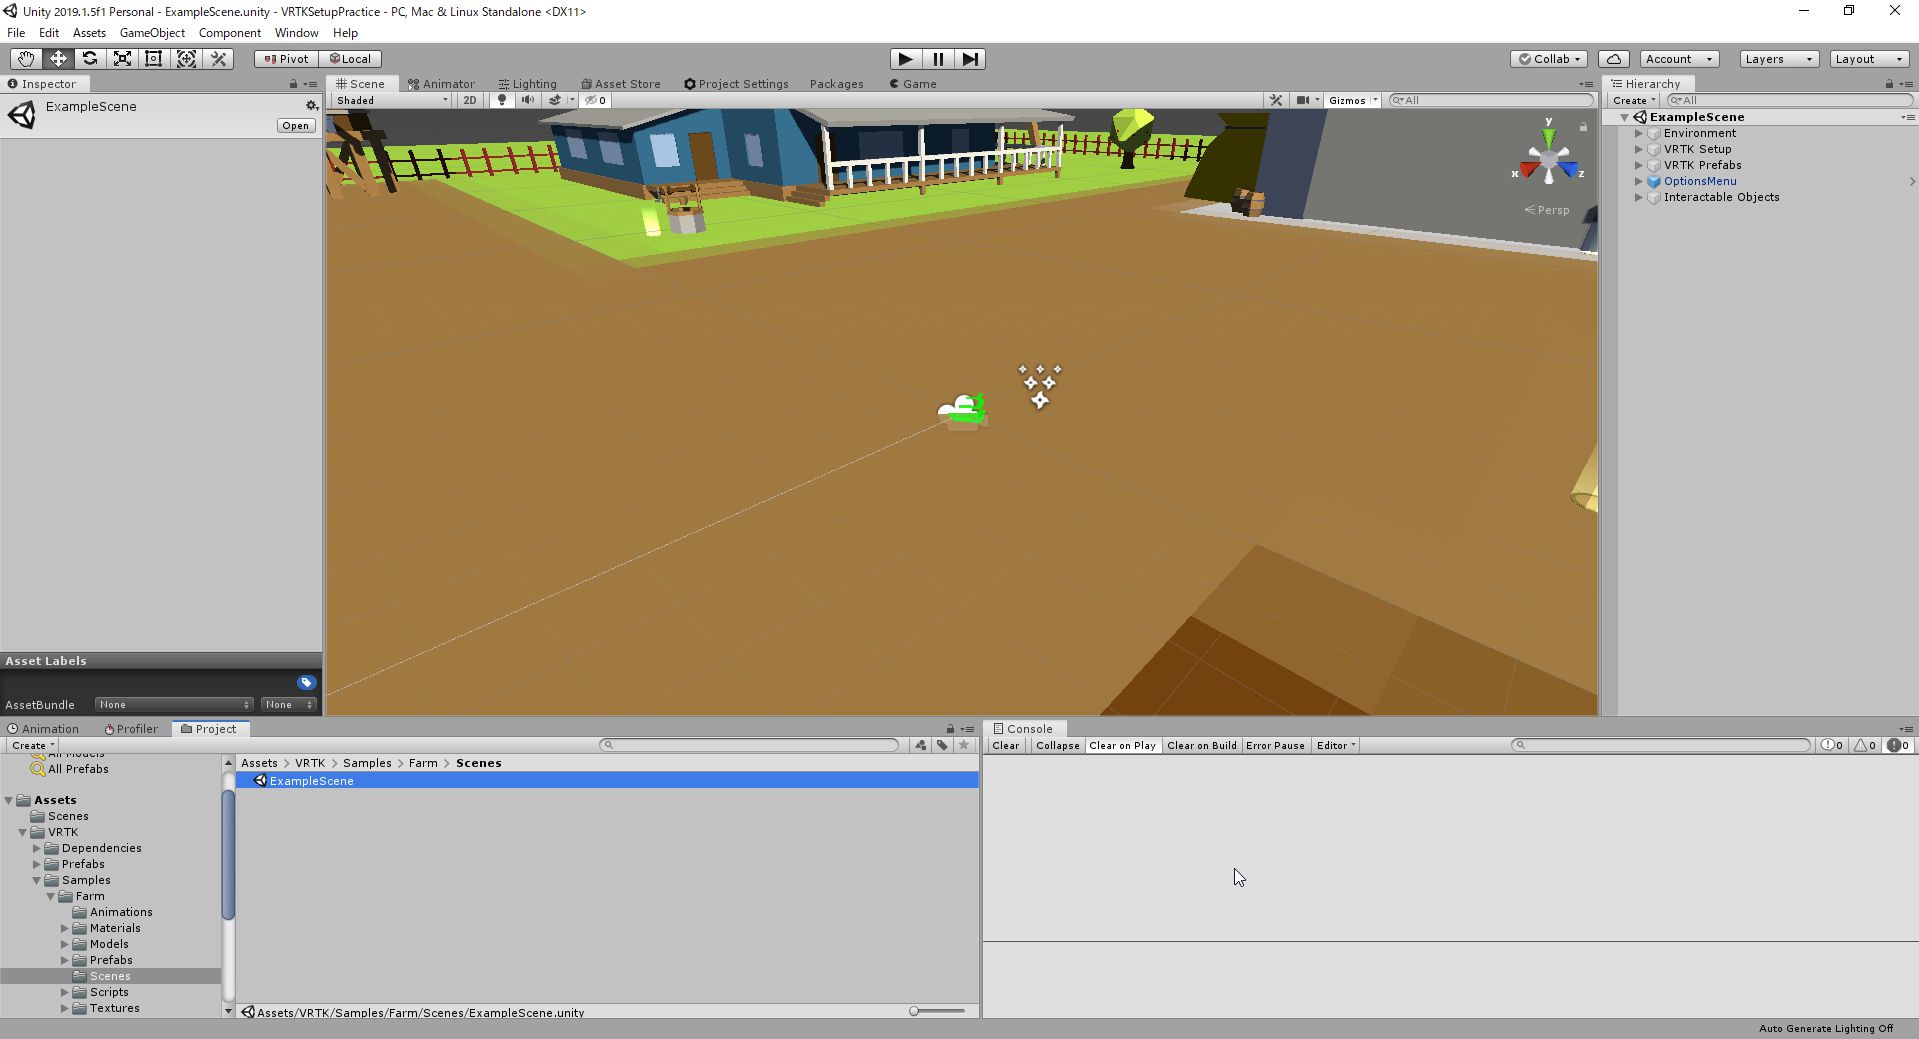Click the Pause button
The height and width of the screenshot is (1039, 1919).
[938, 59]
